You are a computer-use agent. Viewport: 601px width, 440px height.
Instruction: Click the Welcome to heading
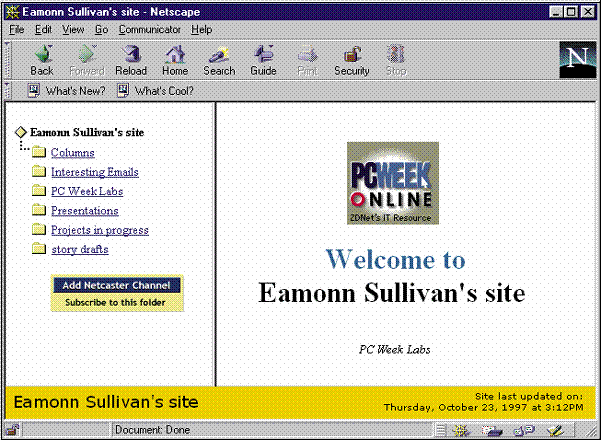point(395,259)
